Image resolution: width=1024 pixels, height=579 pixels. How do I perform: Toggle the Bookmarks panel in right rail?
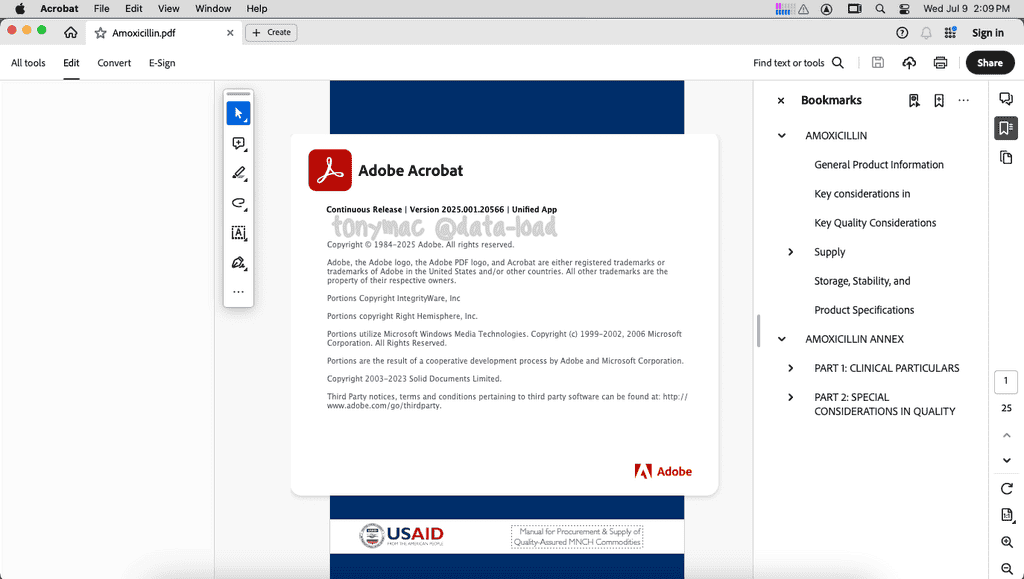click(1006, 128)
